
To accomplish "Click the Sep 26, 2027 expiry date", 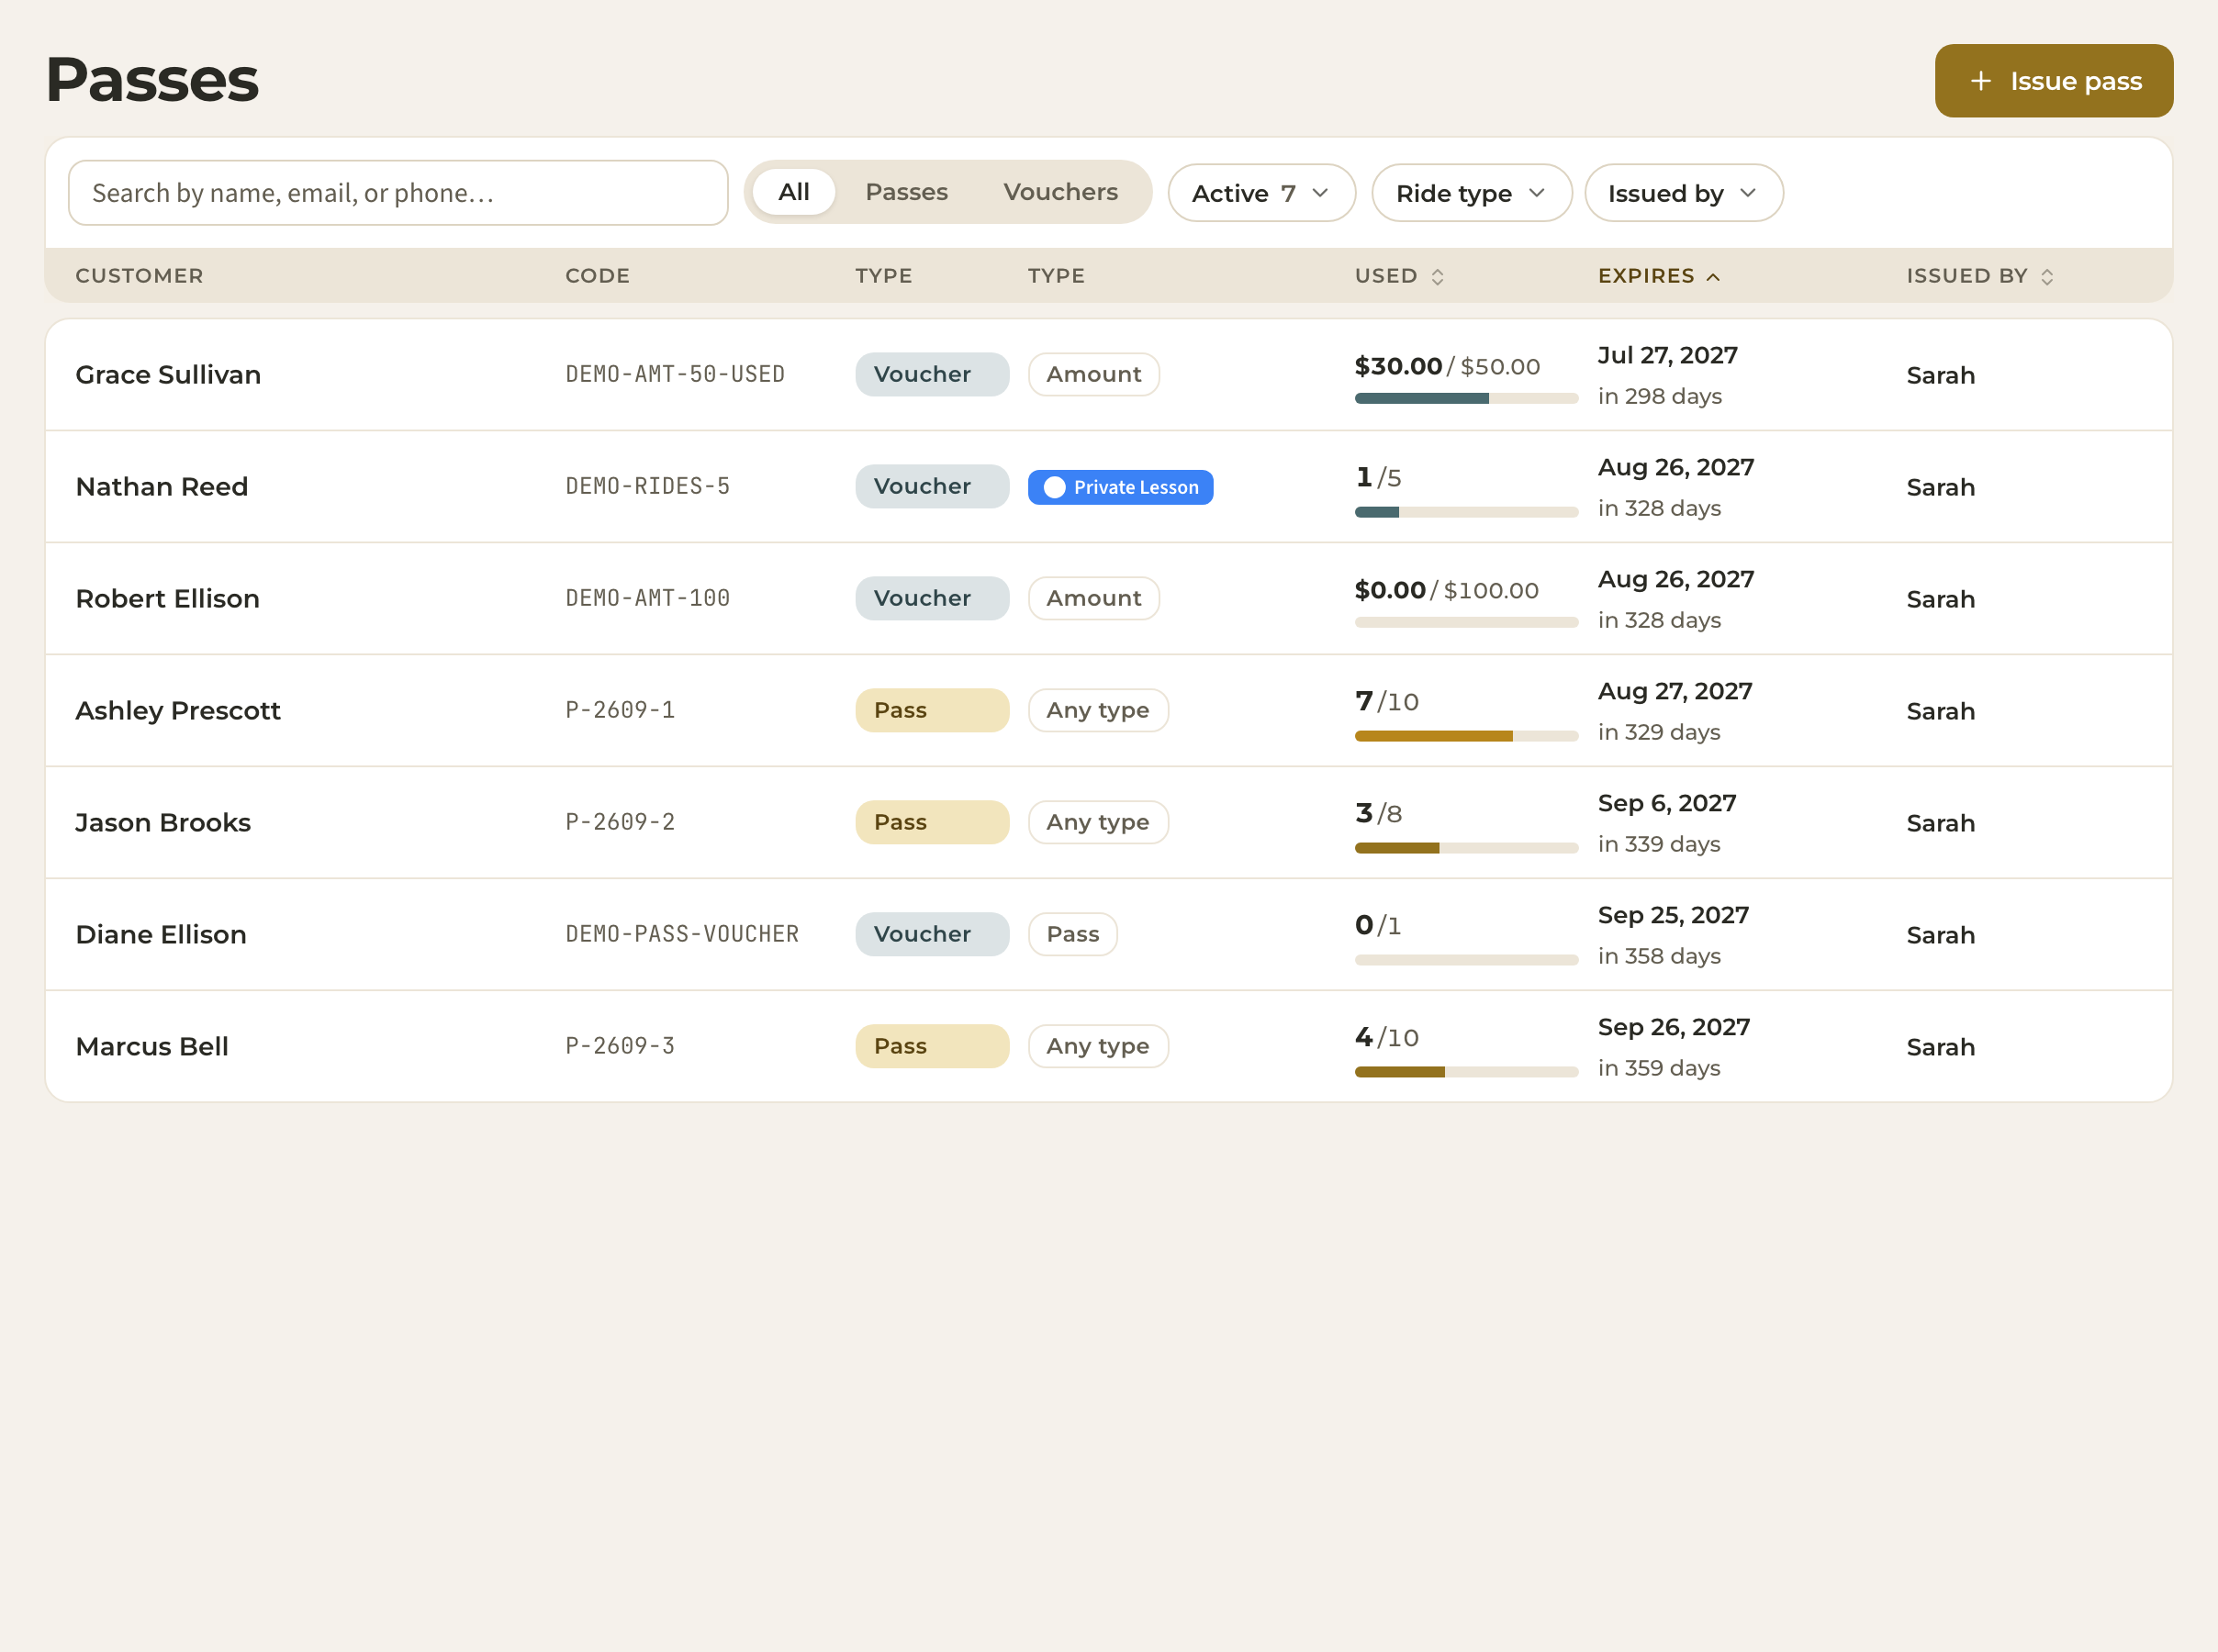I will [x=1673, y=1028].
